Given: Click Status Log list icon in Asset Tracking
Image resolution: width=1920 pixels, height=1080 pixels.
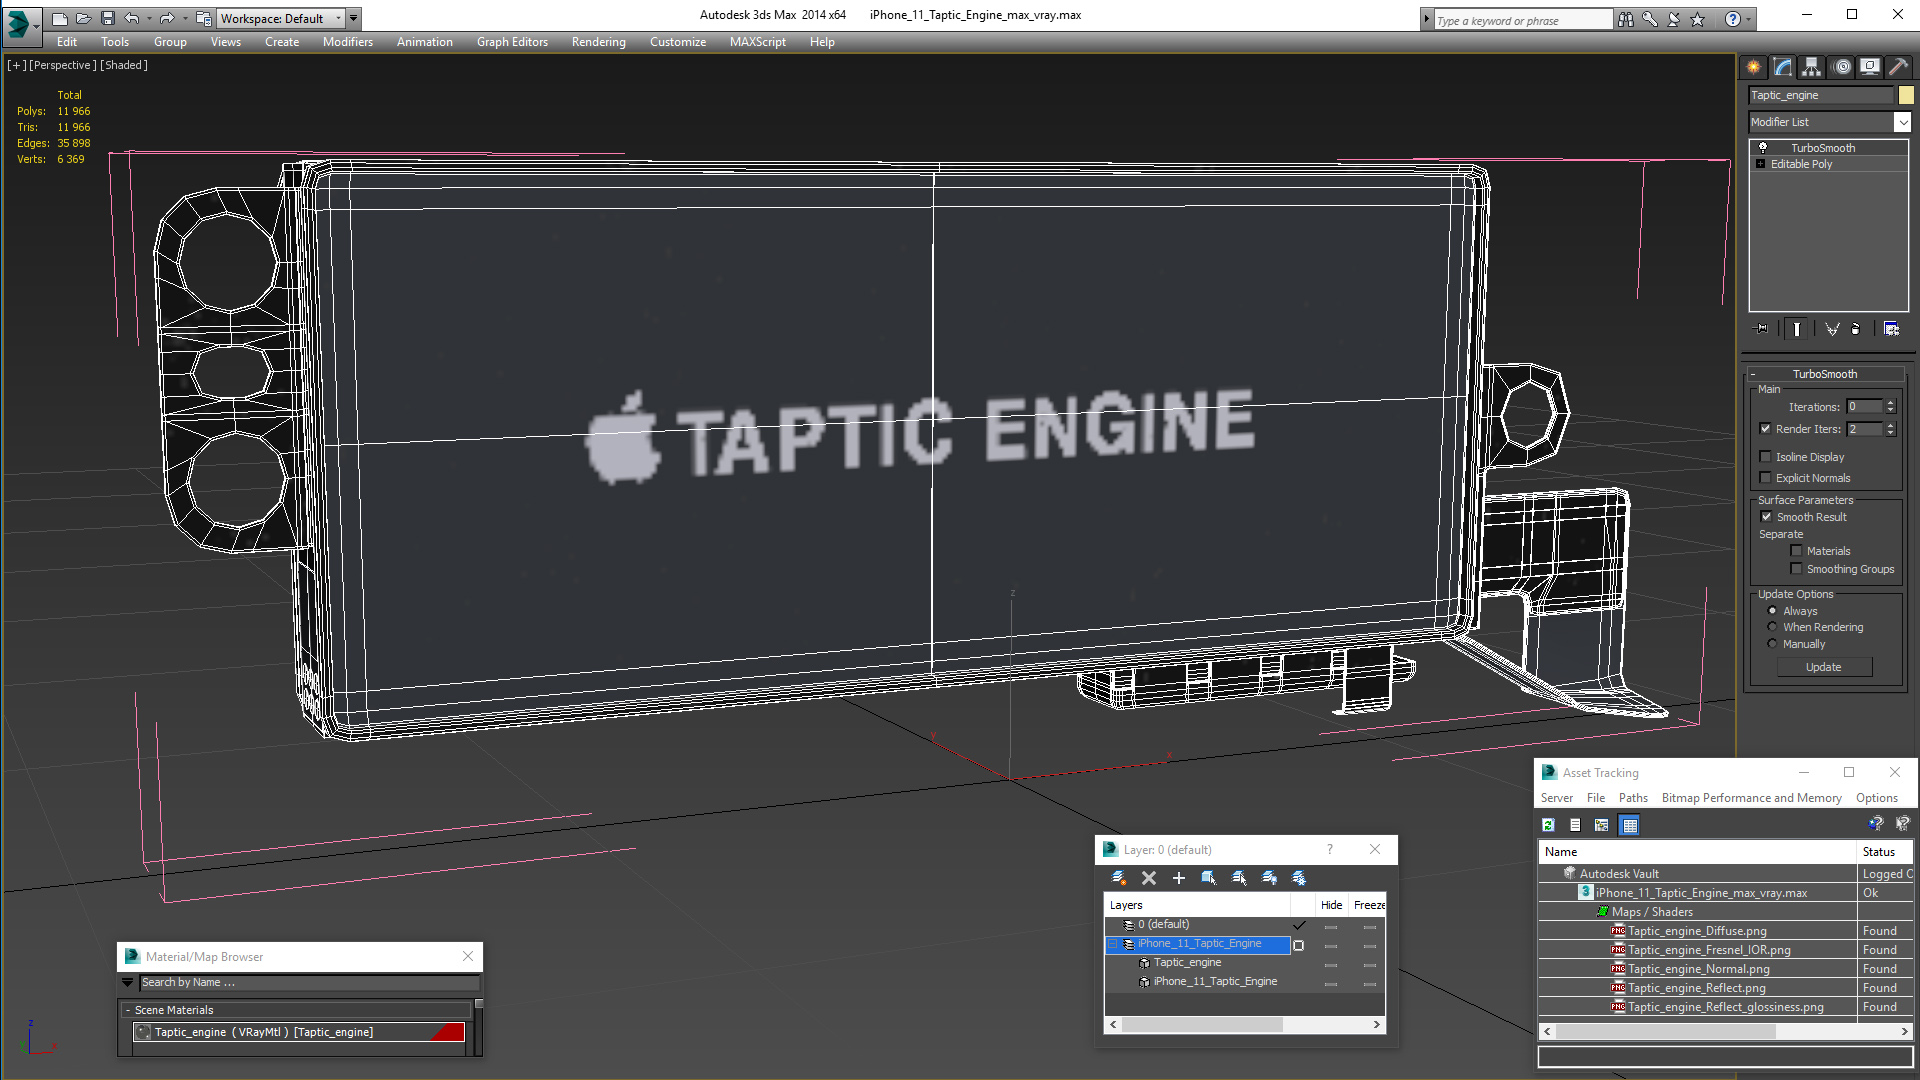Looking at the screenshot, I should (x=1575, y=825).
